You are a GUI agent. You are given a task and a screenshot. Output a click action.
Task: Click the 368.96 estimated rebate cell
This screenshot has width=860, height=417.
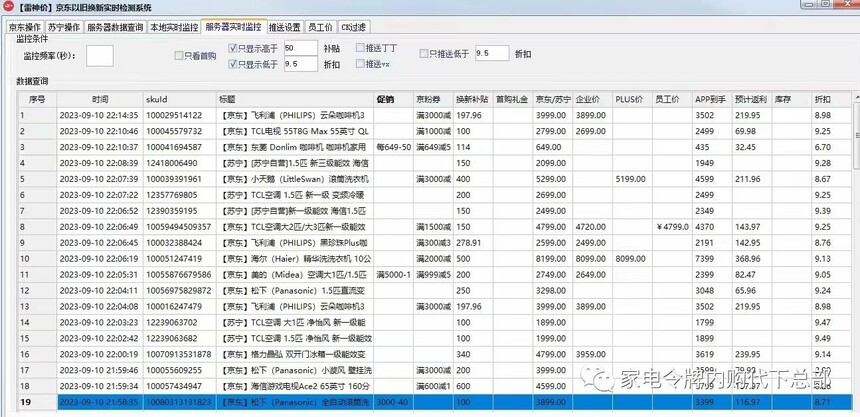click(x=752, y=258)
